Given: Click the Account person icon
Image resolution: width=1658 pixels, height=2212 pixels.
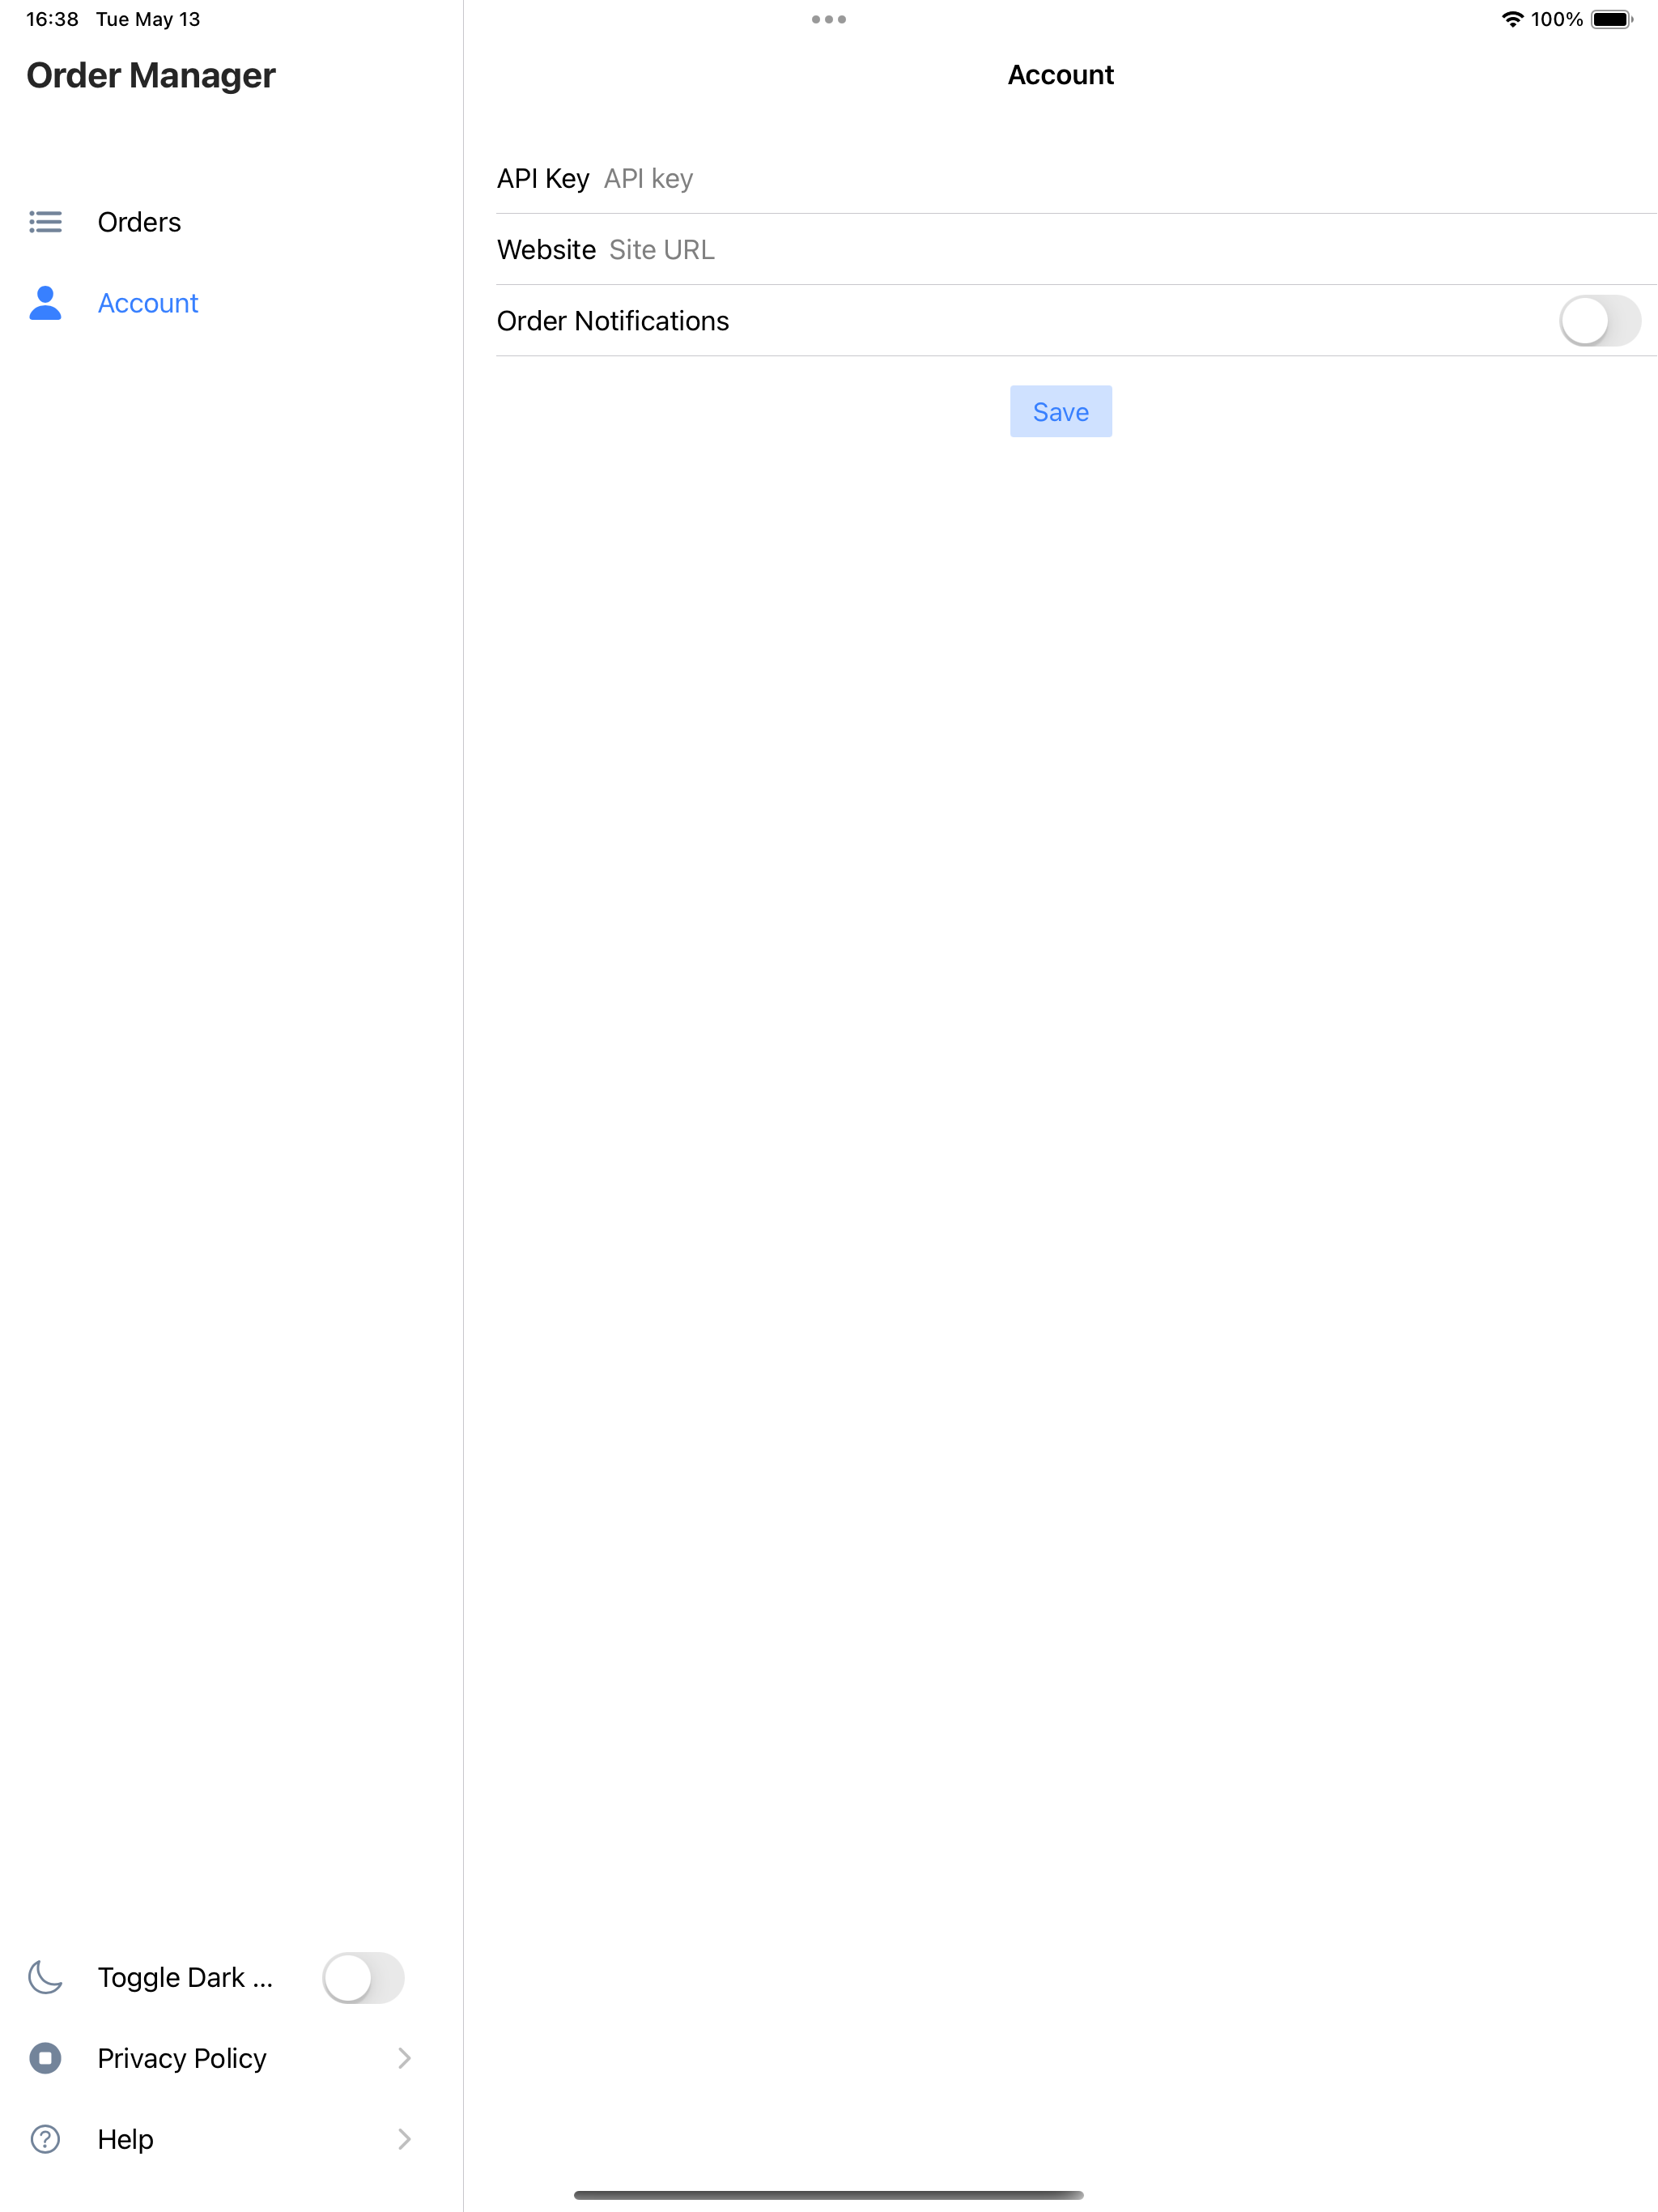Looking at the screenshot, I should [x=45, y=302].
